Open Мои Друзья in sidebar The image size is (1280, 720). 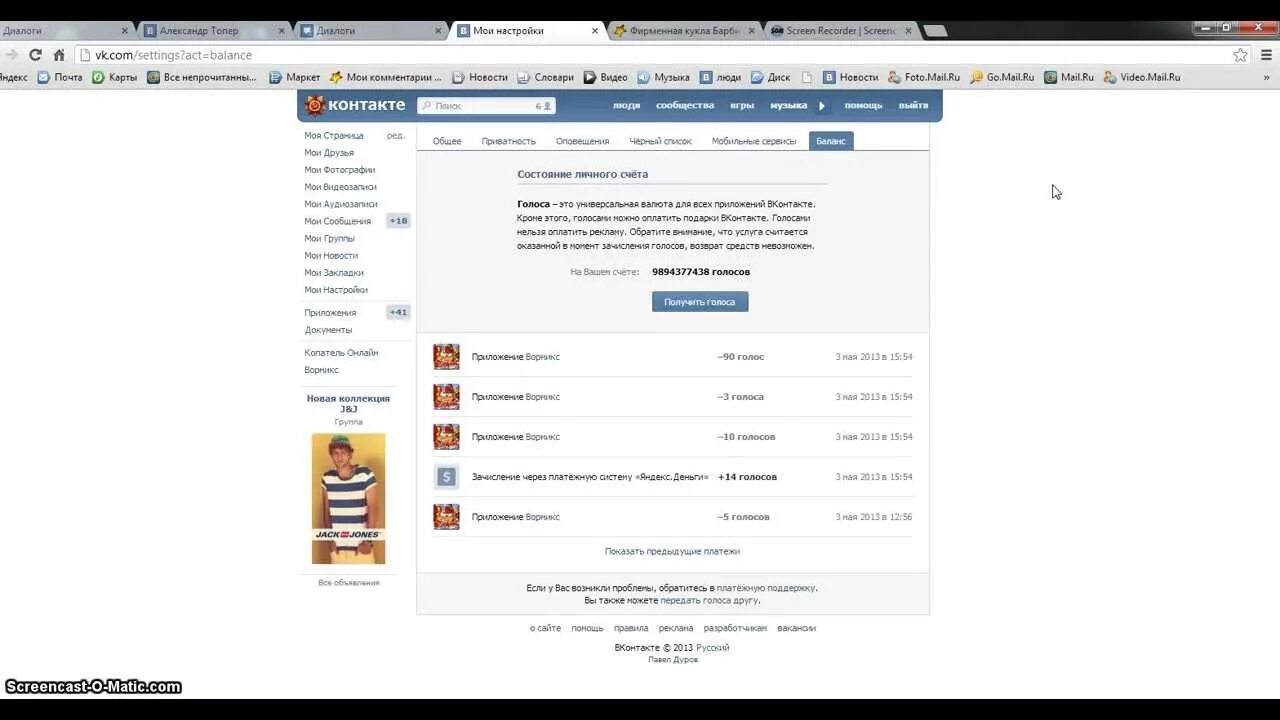pos(329,153)
